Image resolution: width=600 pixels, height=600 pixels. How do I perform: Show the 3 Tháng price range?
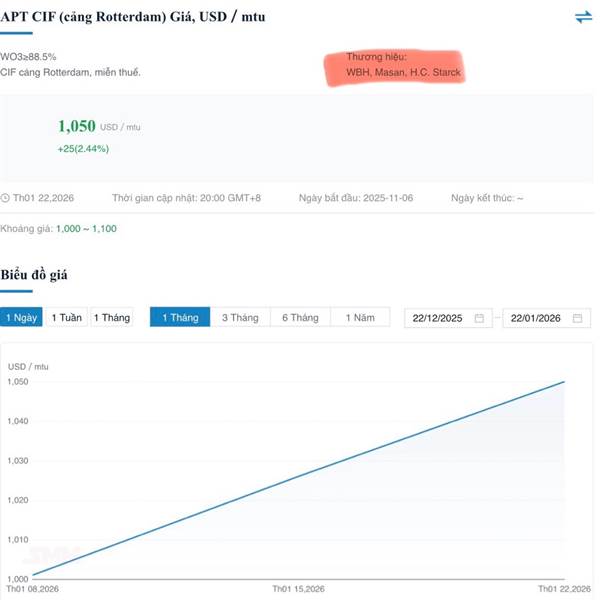pyautogui.click(x=240, y=318)
